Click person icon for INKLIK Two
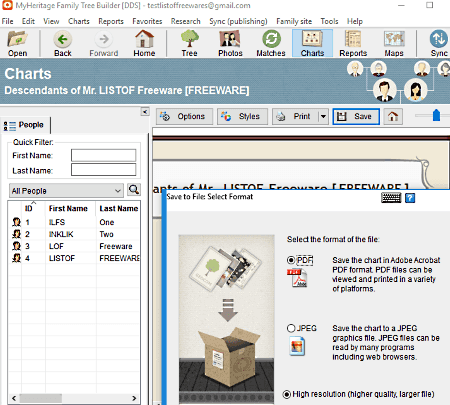 pos(16,234)
